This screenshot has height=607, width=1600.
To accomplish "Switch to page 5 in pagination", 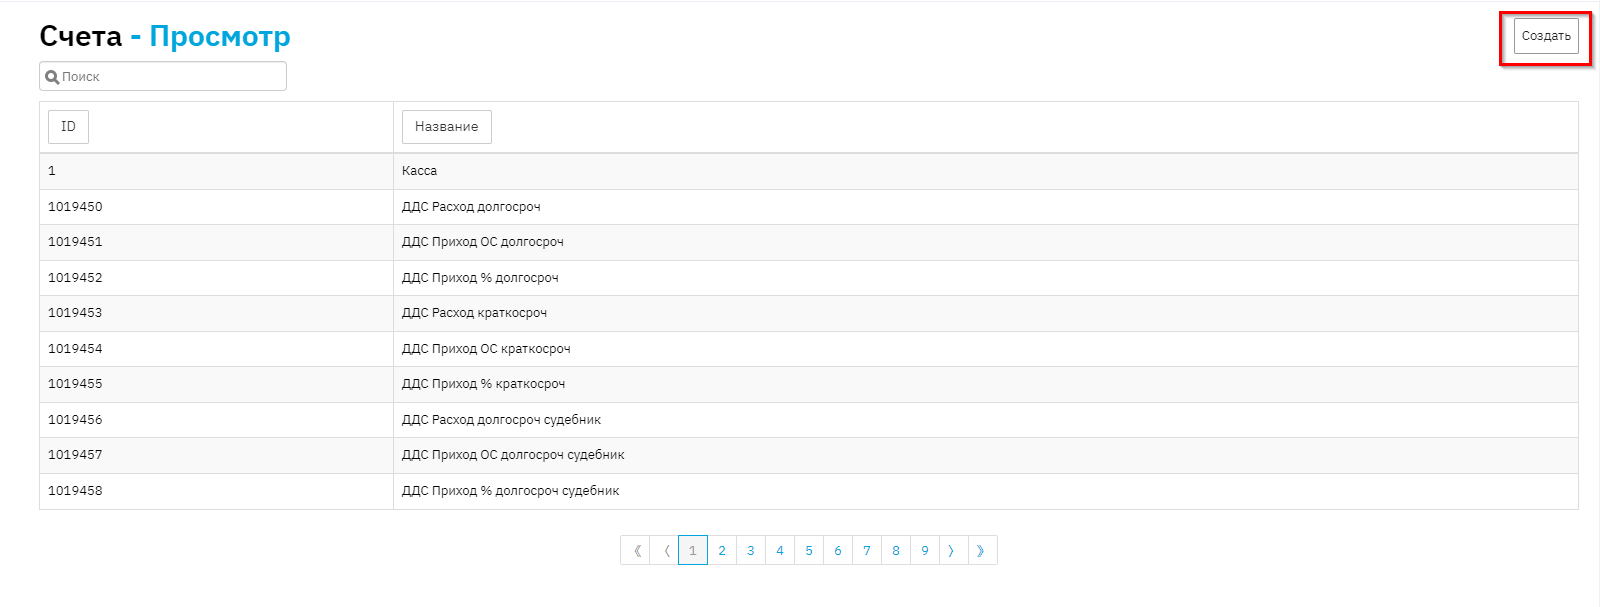I will click(x=809, y=551).
